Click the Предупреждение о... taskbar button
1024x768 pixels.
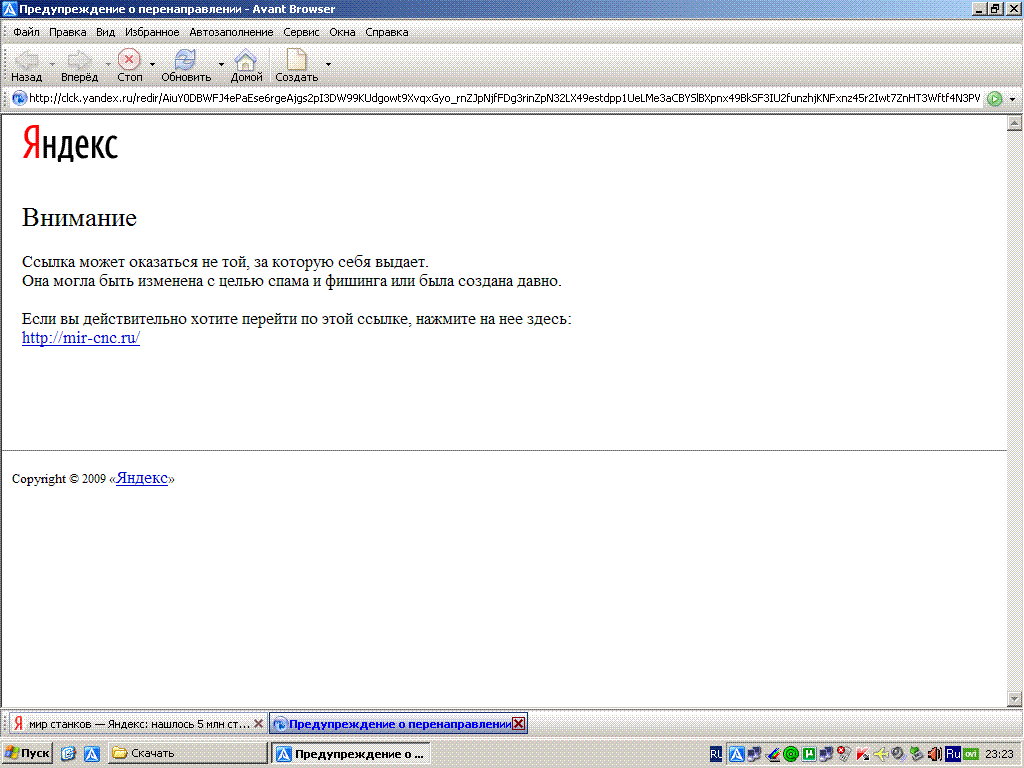click(351, 754)
